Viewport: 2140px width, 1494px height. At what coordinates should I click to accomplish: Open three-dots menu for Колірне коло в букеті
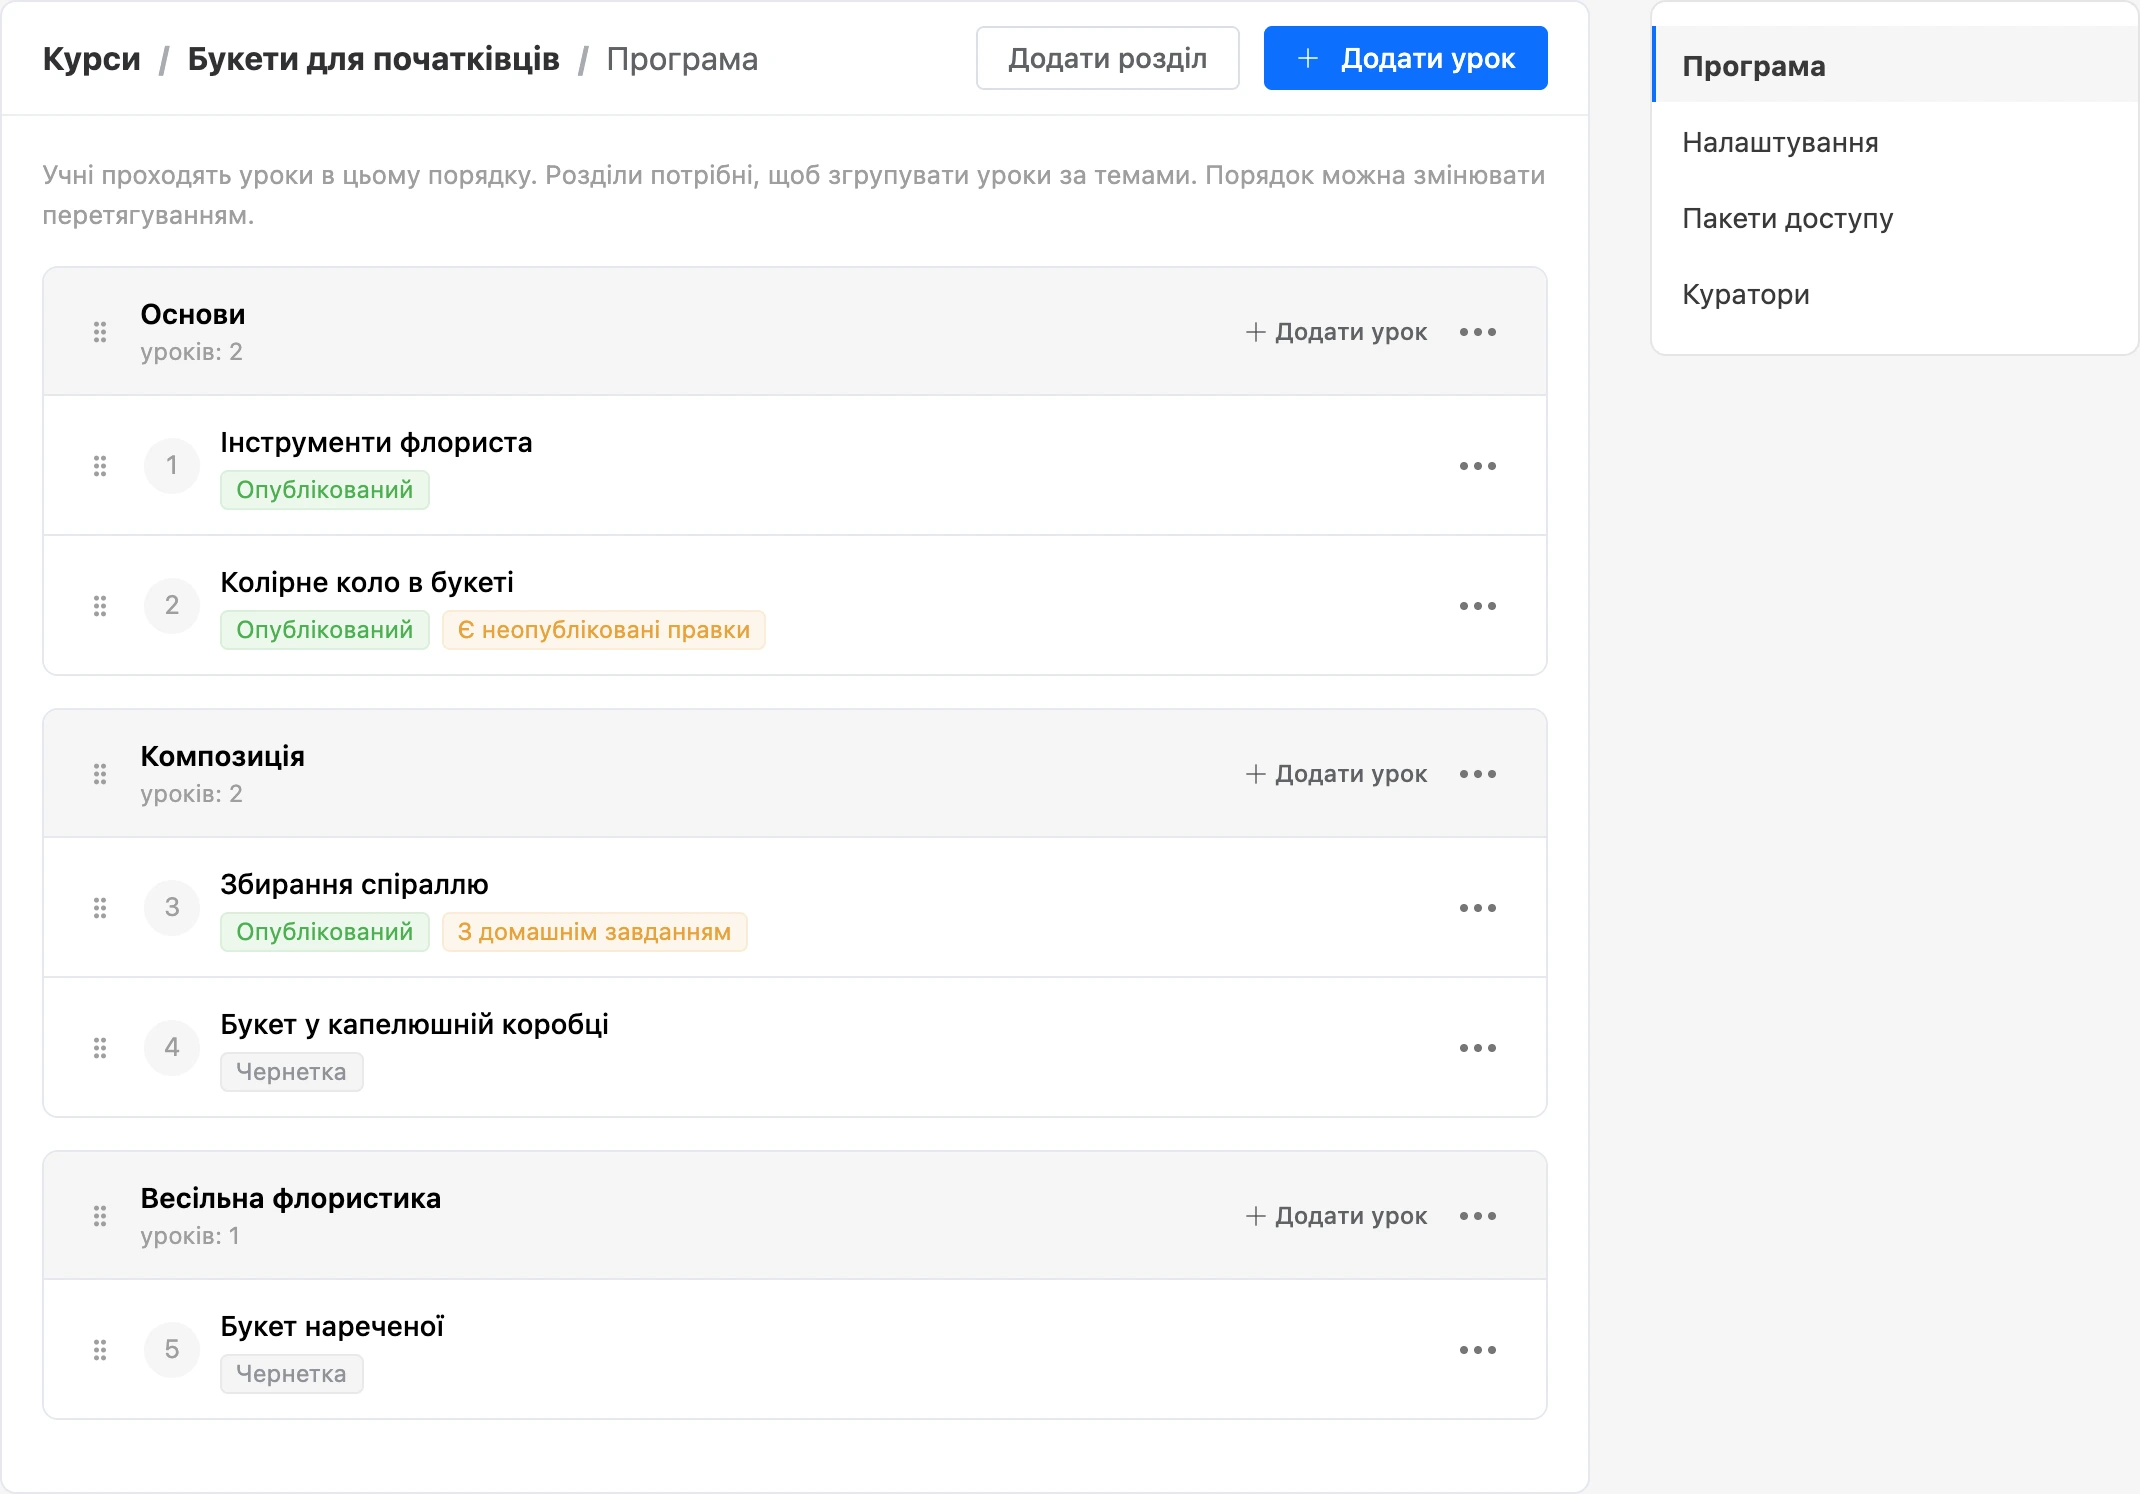coord(1478,606)
